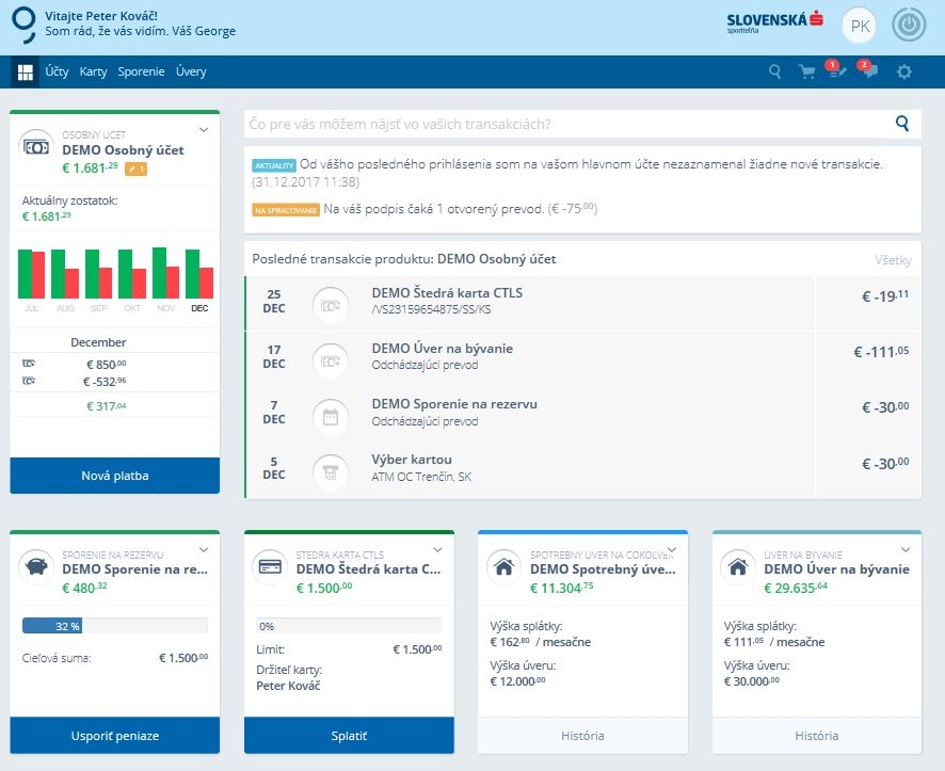
Task: Click the search magnifier in navigation bar
Action: tap(775, 72)
